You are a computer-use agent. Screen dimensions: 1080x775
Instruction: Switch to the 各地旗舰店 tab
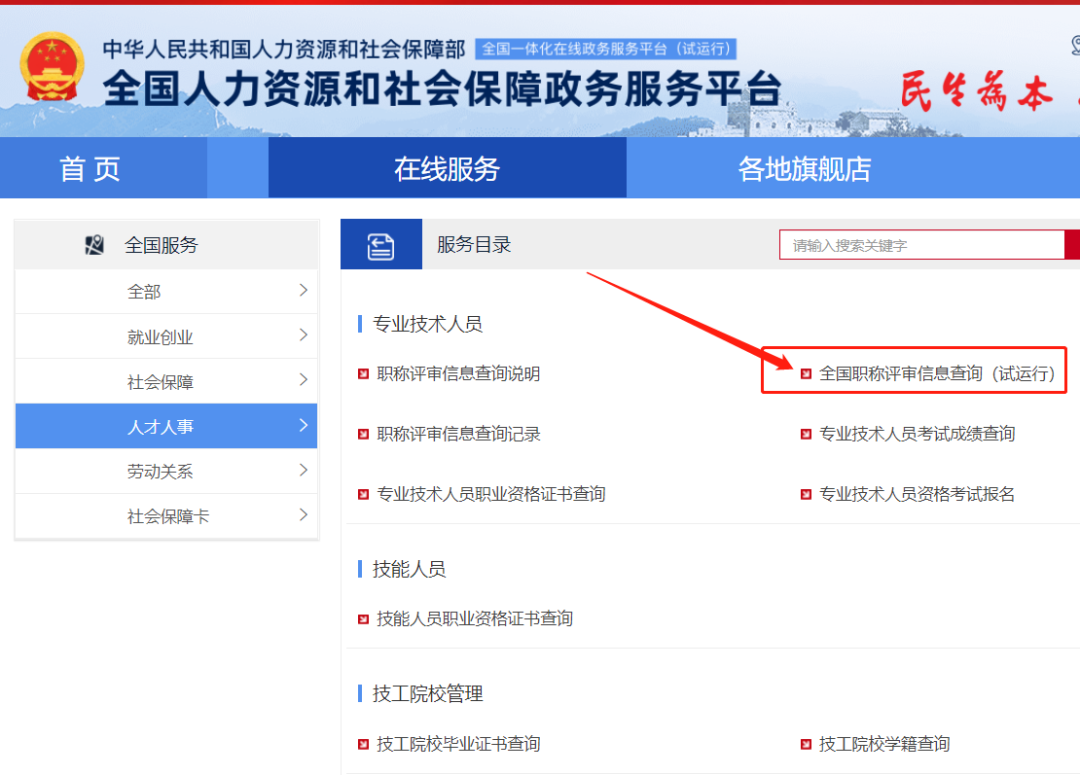pyautogui.click(x=804, y=169)
